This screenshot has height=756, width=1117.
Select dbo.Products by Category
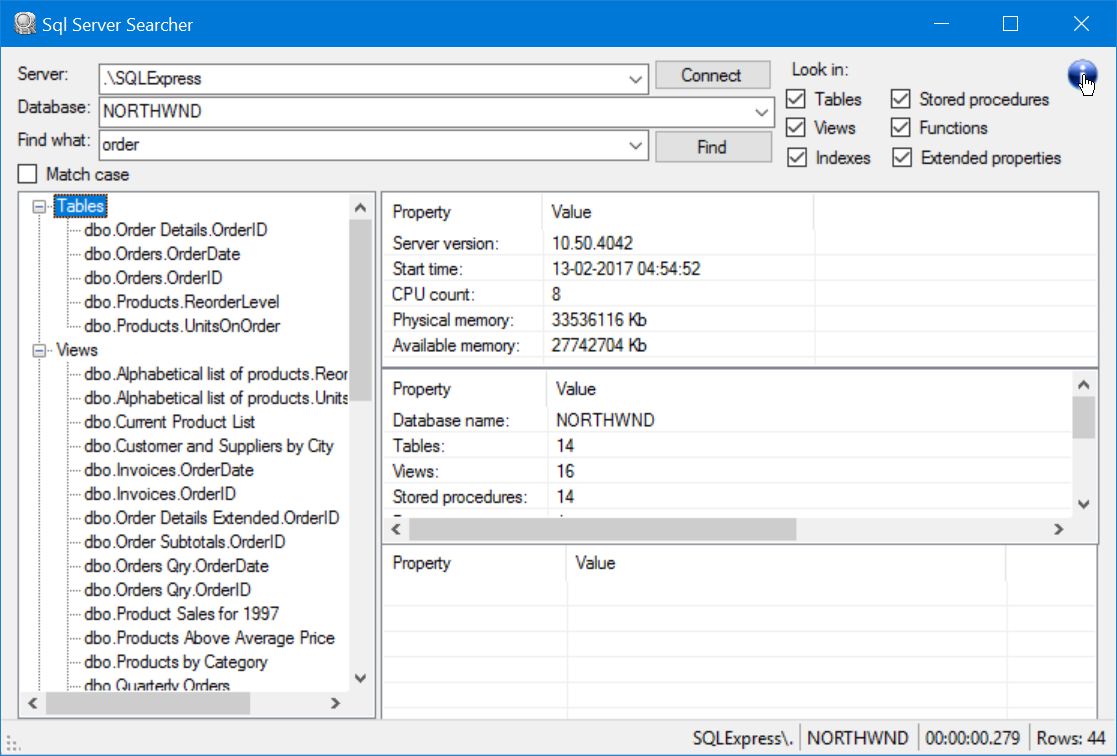point(176,662)
